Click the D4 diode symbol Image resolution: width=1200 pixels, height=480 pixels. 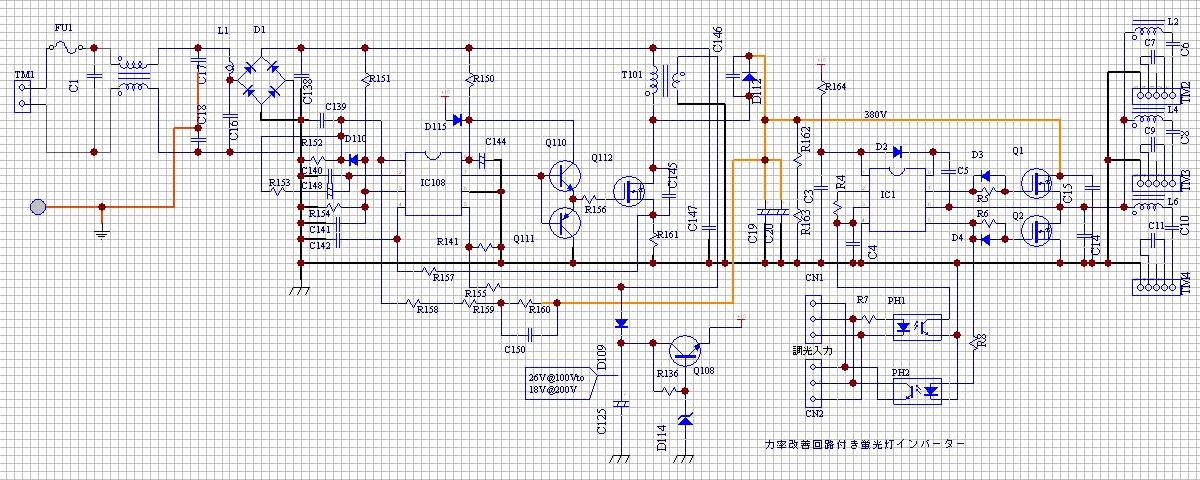984,239
